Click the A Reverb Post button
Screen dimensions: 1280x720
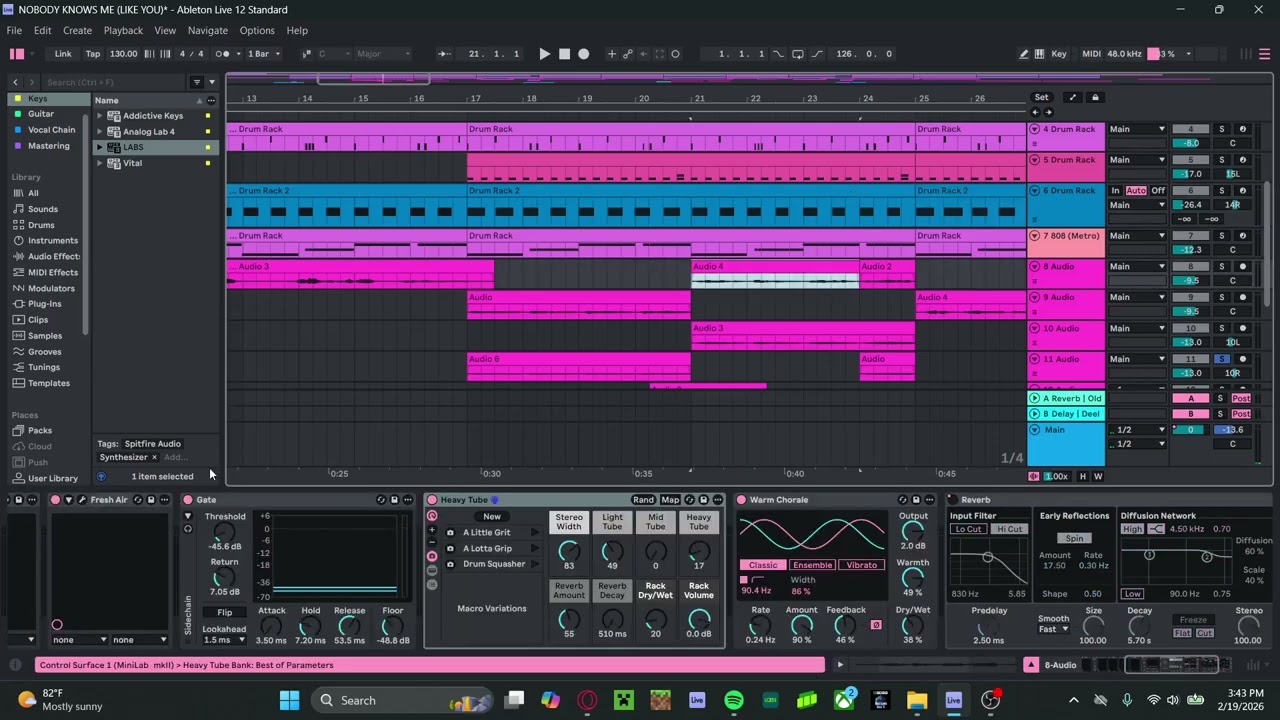click(1241, 399)
